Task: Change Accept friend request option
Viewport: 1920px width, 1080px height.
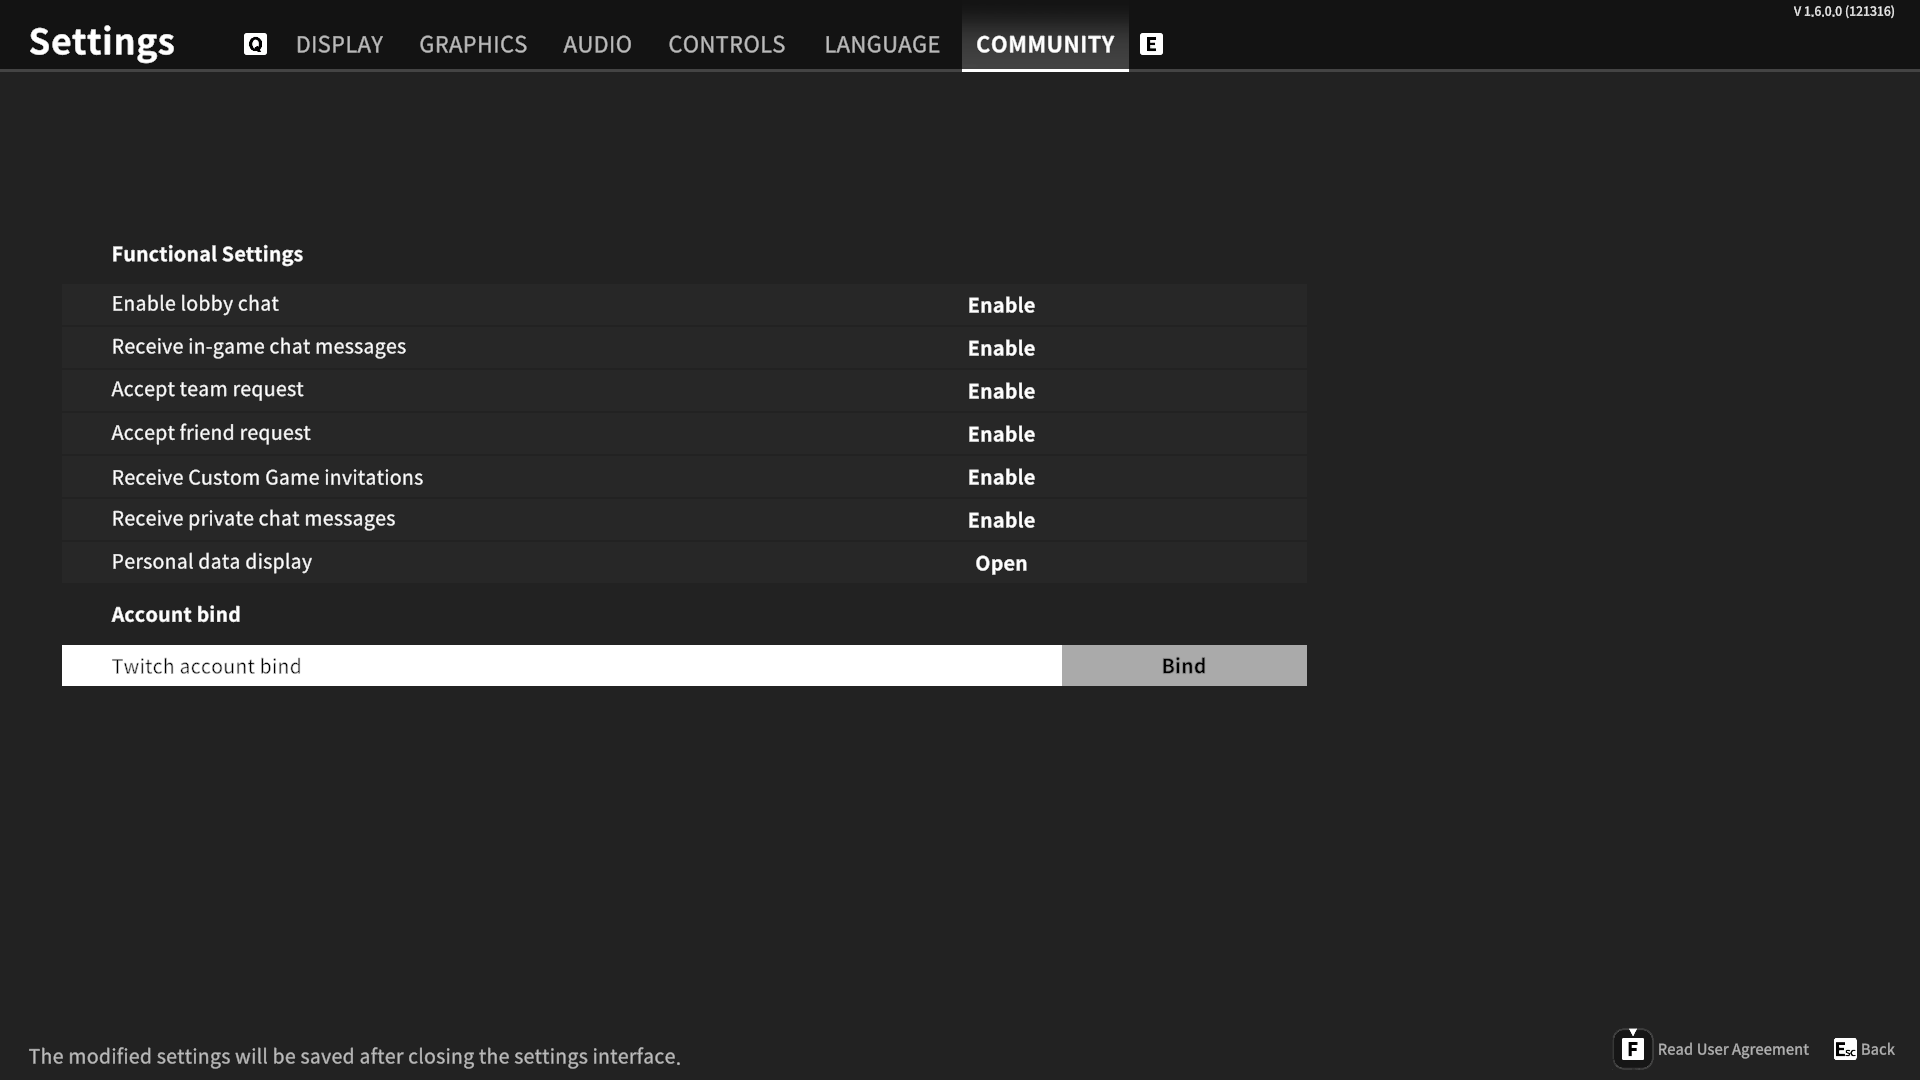Action: [x=1001, y=434]
